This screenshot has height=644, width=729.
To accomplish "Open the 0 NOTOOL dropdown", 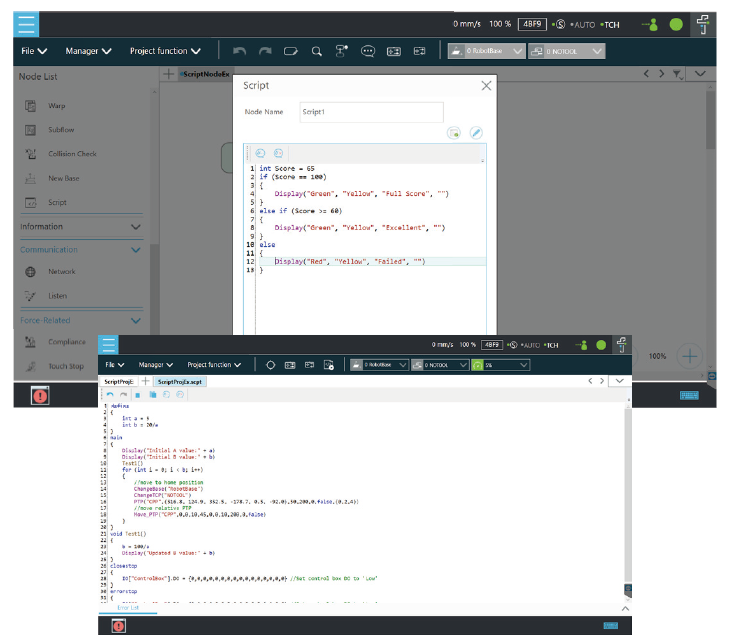I will tap(566, 51).
